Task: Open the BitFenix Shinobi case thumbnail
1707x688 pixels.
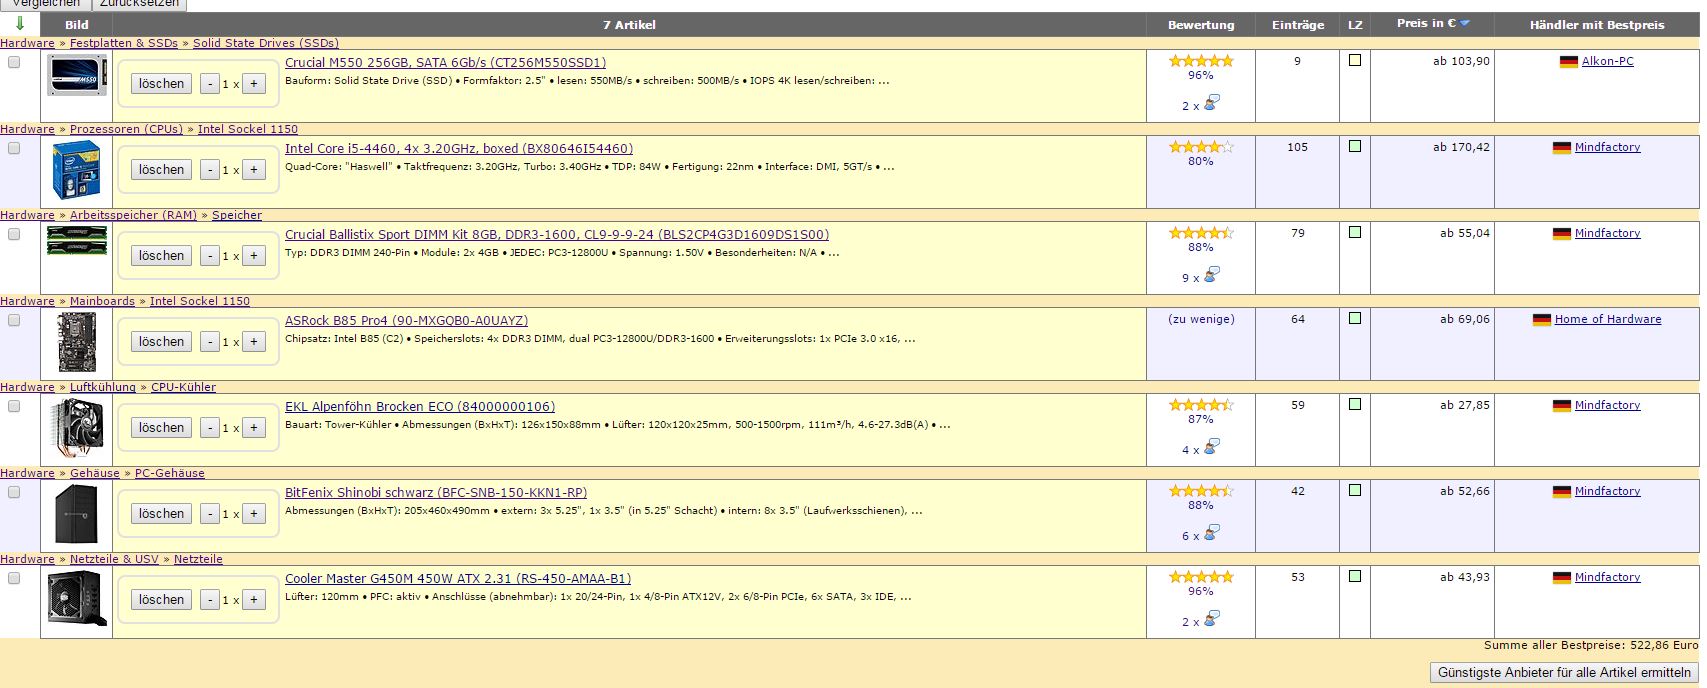Action: pyautogui.click(x=77, y=514)
